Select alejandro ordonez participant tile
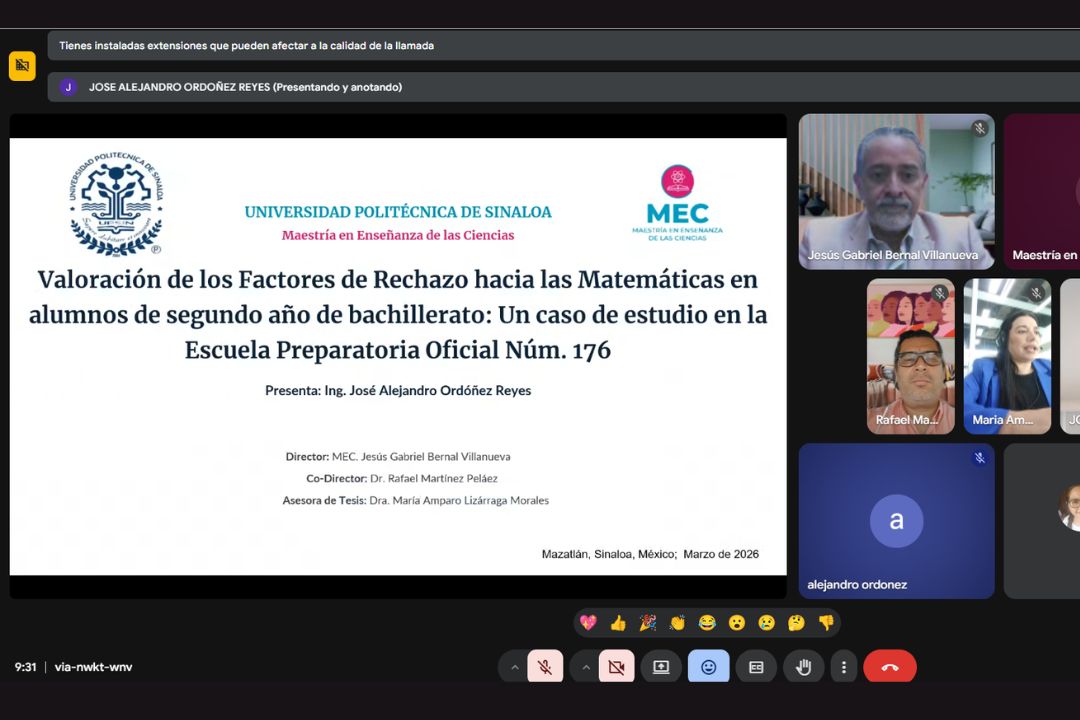Viewport: 1080px width, 720px height. [x=896, y=521]
